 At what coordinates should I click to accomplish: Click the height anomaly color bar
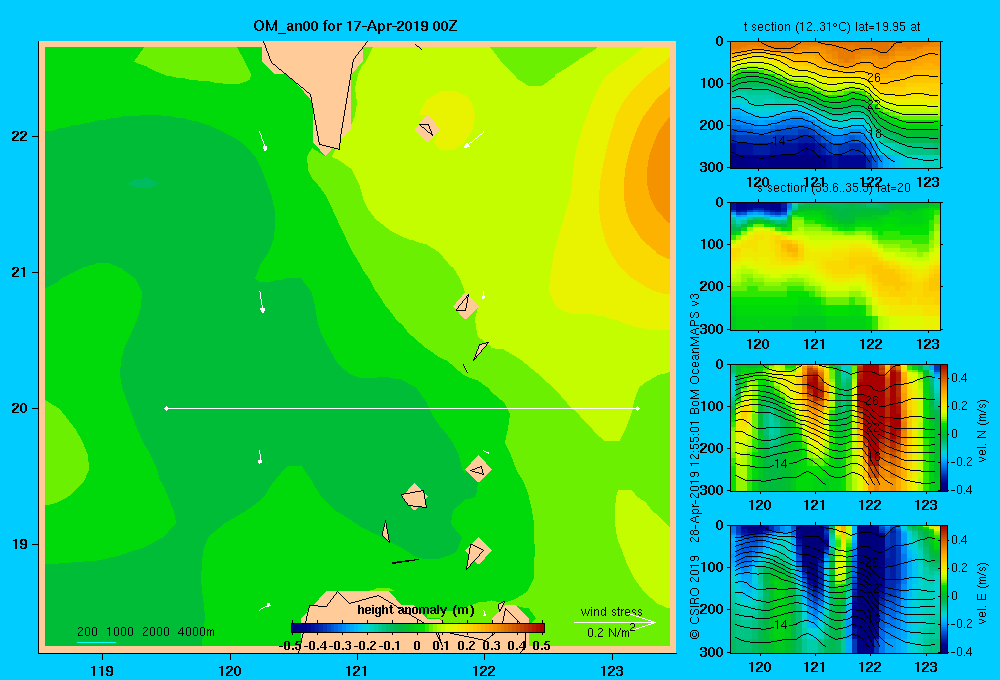tap(418, 628)
